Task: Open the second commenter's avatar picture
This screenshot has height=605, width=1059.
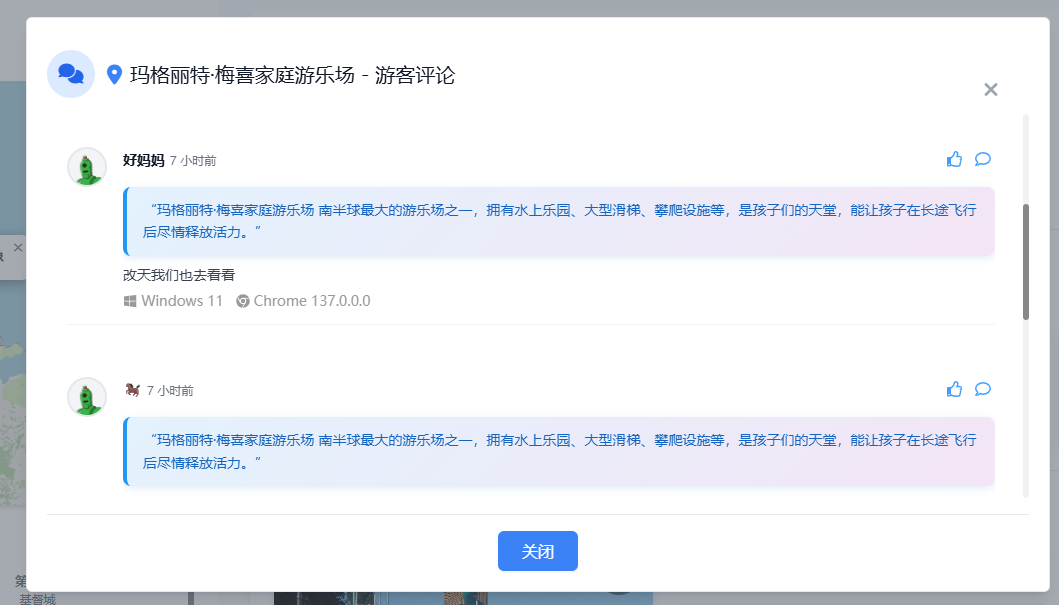Action: (x=87, y=396)
